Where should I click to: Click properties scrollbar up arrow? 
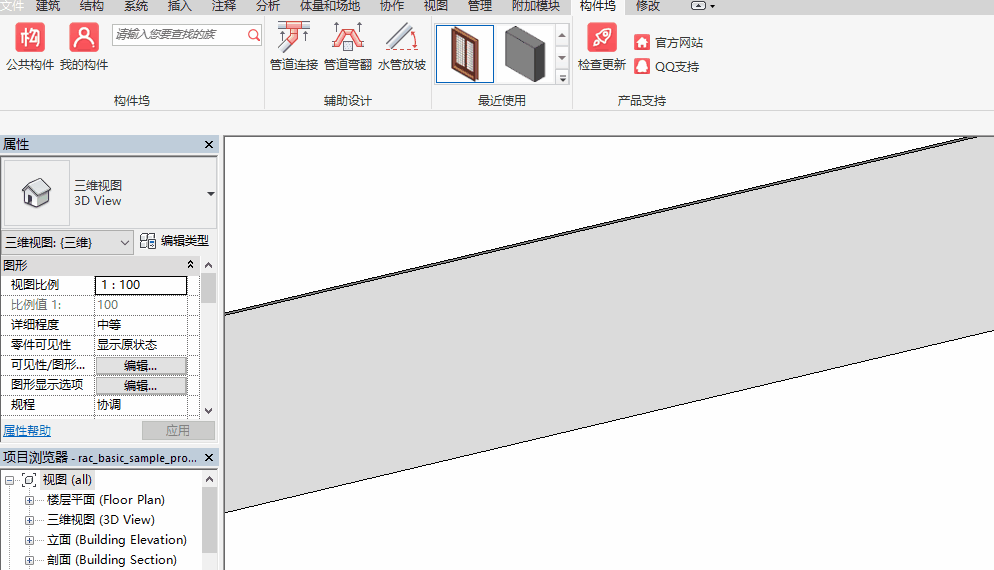pyautogui.click(x=209, y=264)
